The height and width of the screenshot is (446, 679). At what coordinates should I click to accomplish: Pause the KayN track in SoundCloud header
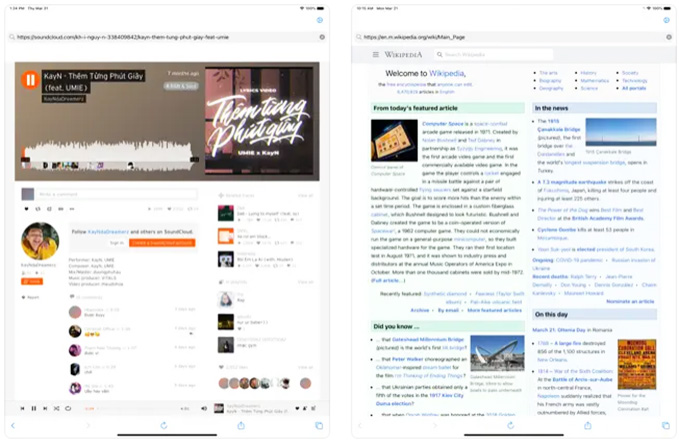(30, 80)
